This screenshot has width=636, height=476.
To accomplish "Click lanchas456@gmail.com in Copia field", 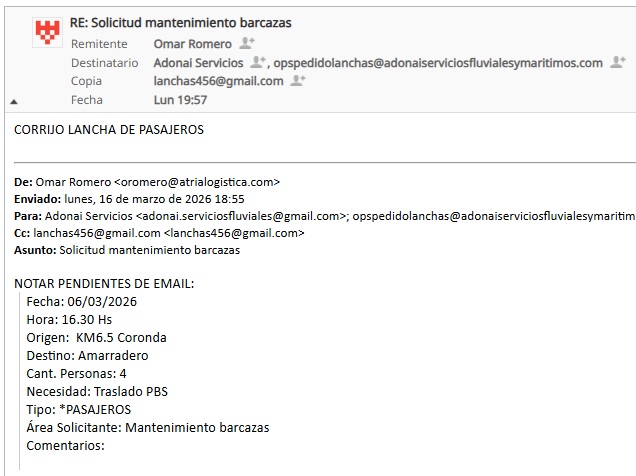I will pos(218,81).
